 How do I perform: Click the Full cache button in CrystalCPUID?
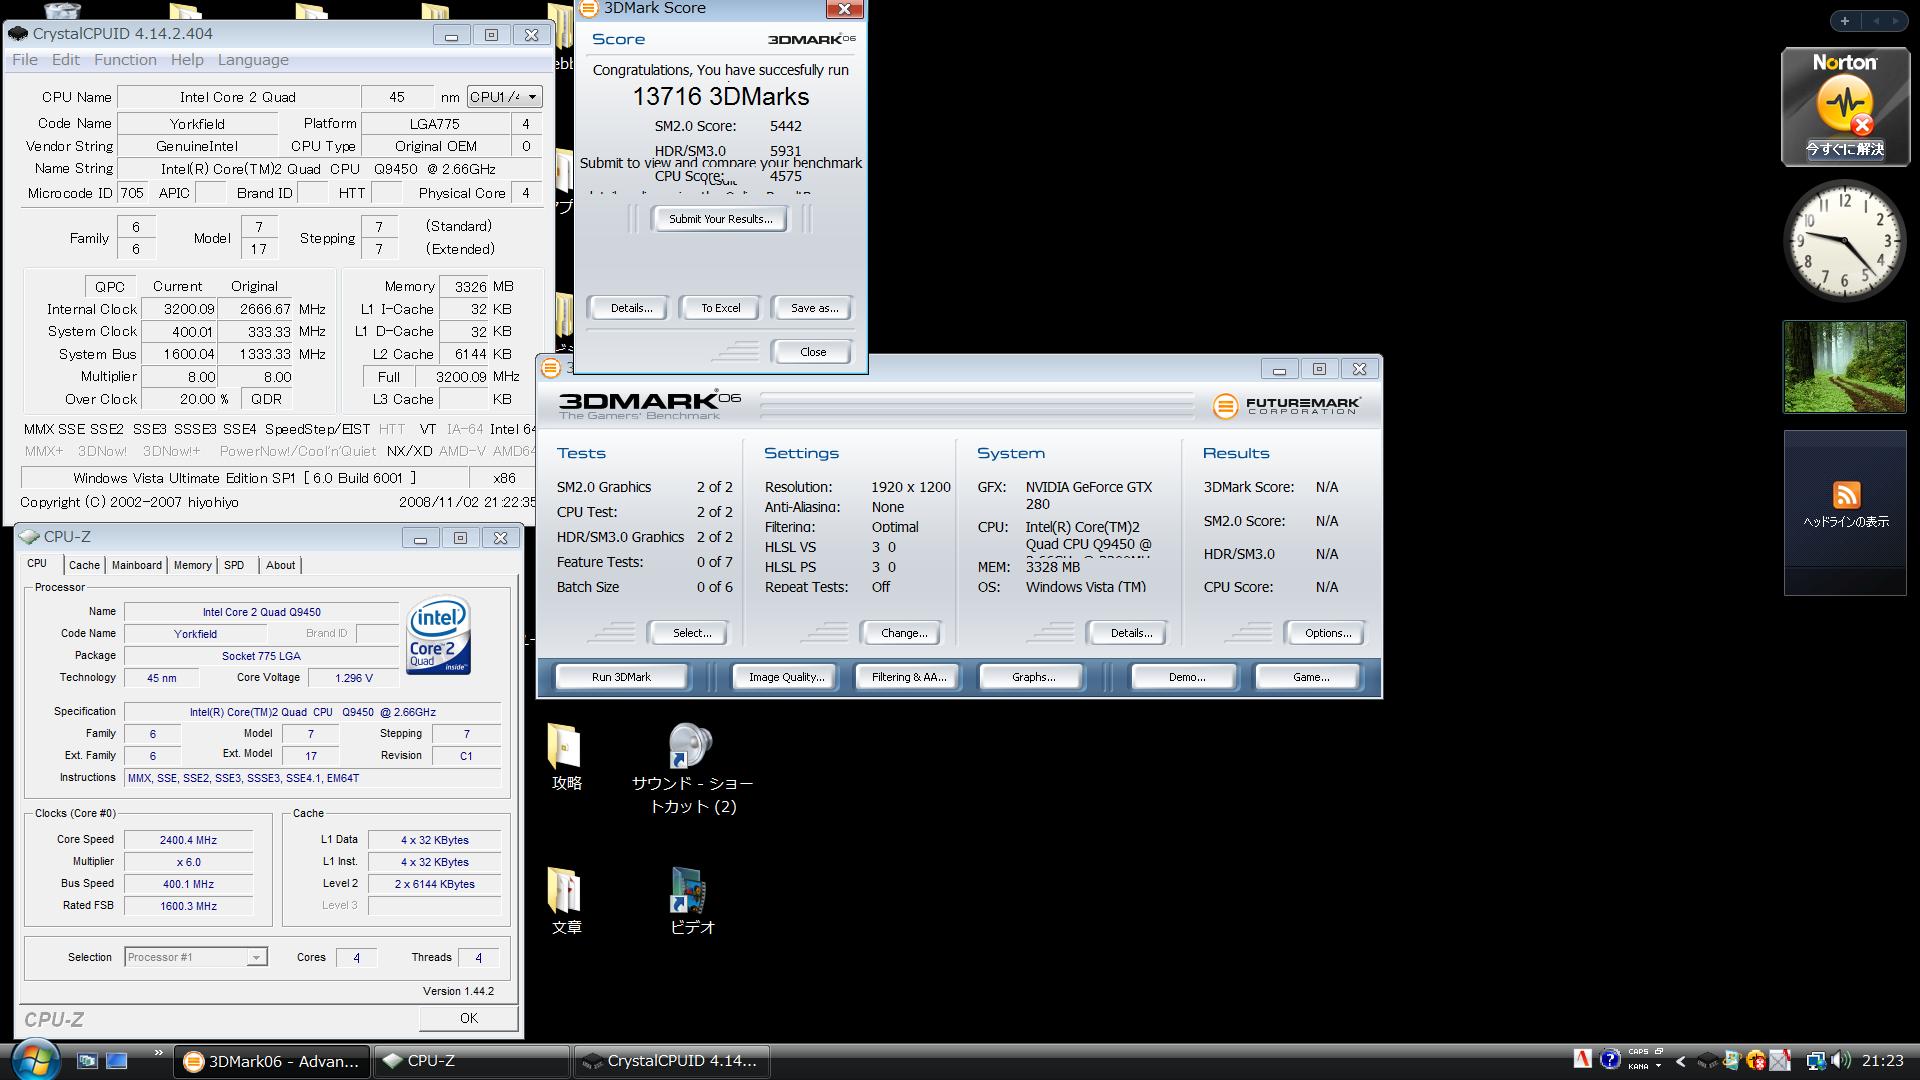[x=389, y=377]
